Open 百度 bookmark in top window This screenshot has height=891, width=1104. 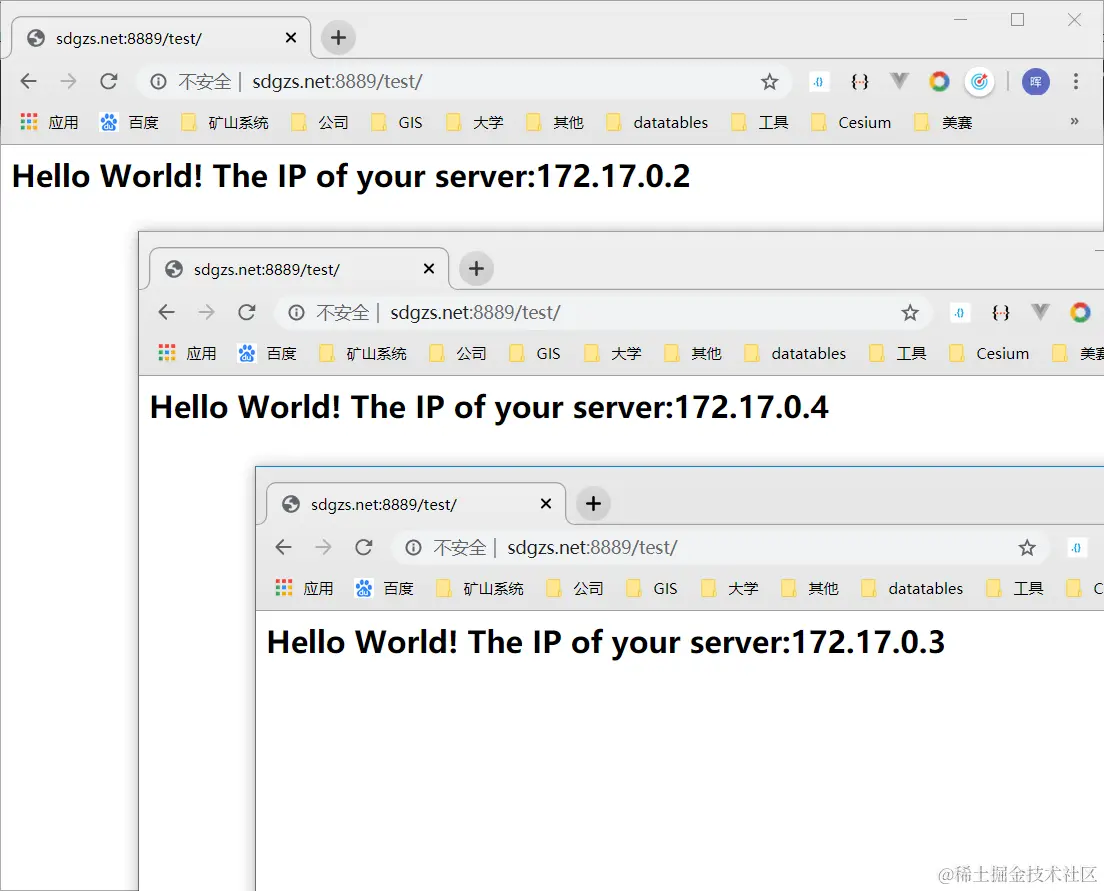click(x=130, y=123)
